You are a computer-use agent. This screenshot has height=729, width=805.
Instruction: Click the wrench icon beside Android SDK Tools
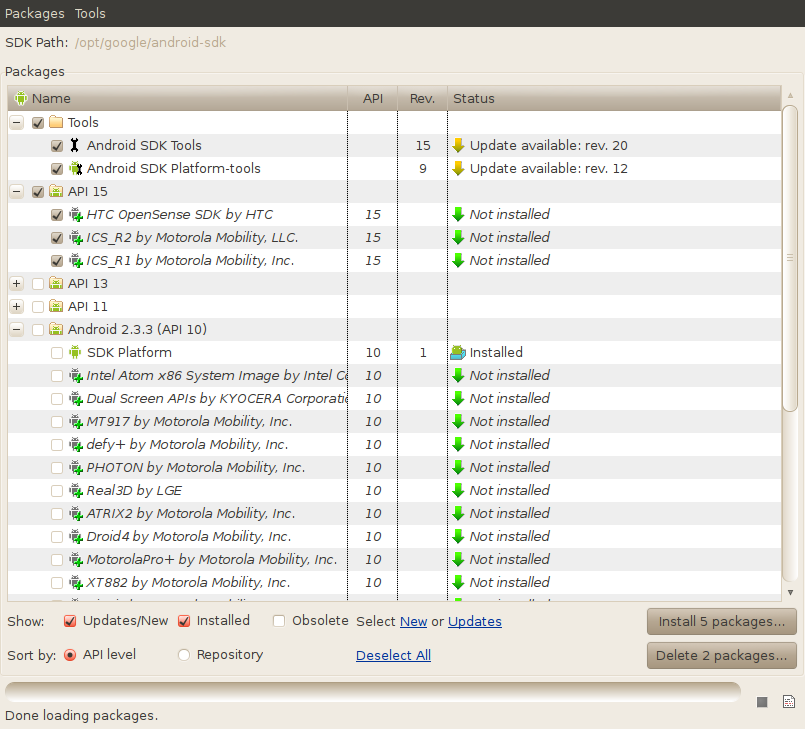tap(74, 145)
